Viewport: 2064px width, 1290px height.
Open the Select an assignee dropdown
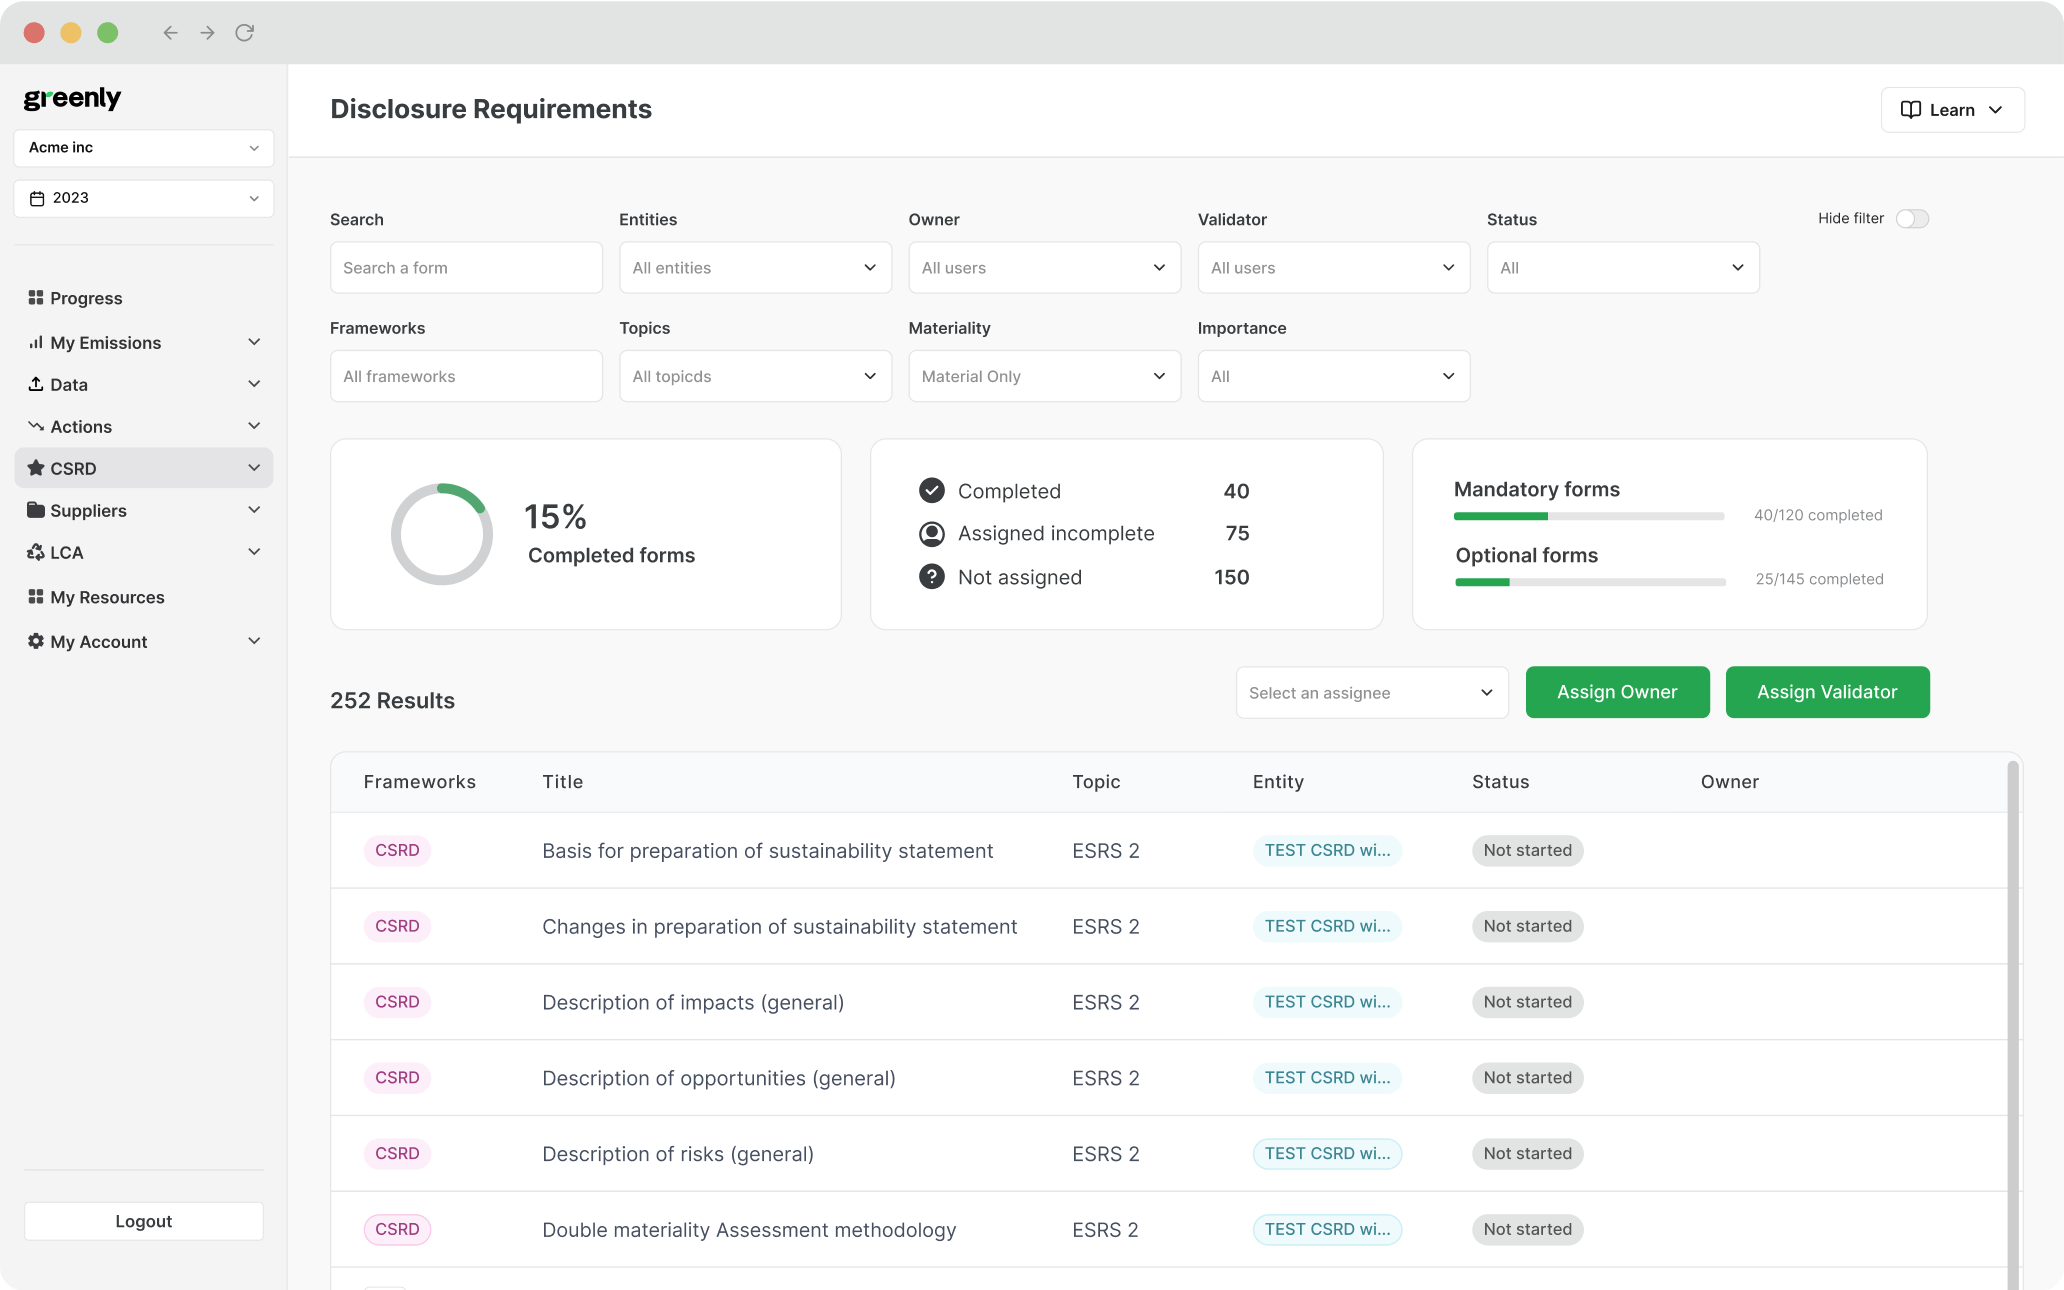[x=1371, y=693]
